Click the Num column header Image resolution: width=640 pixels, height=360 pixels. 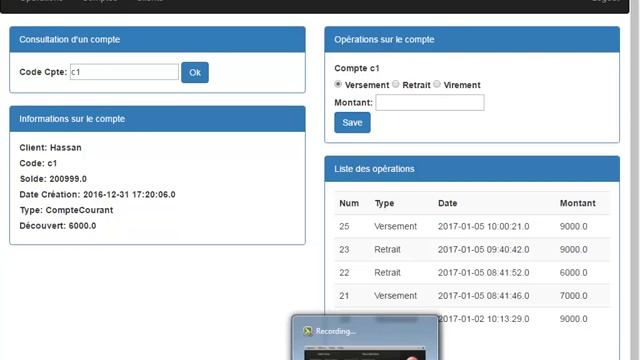point(349,203)
